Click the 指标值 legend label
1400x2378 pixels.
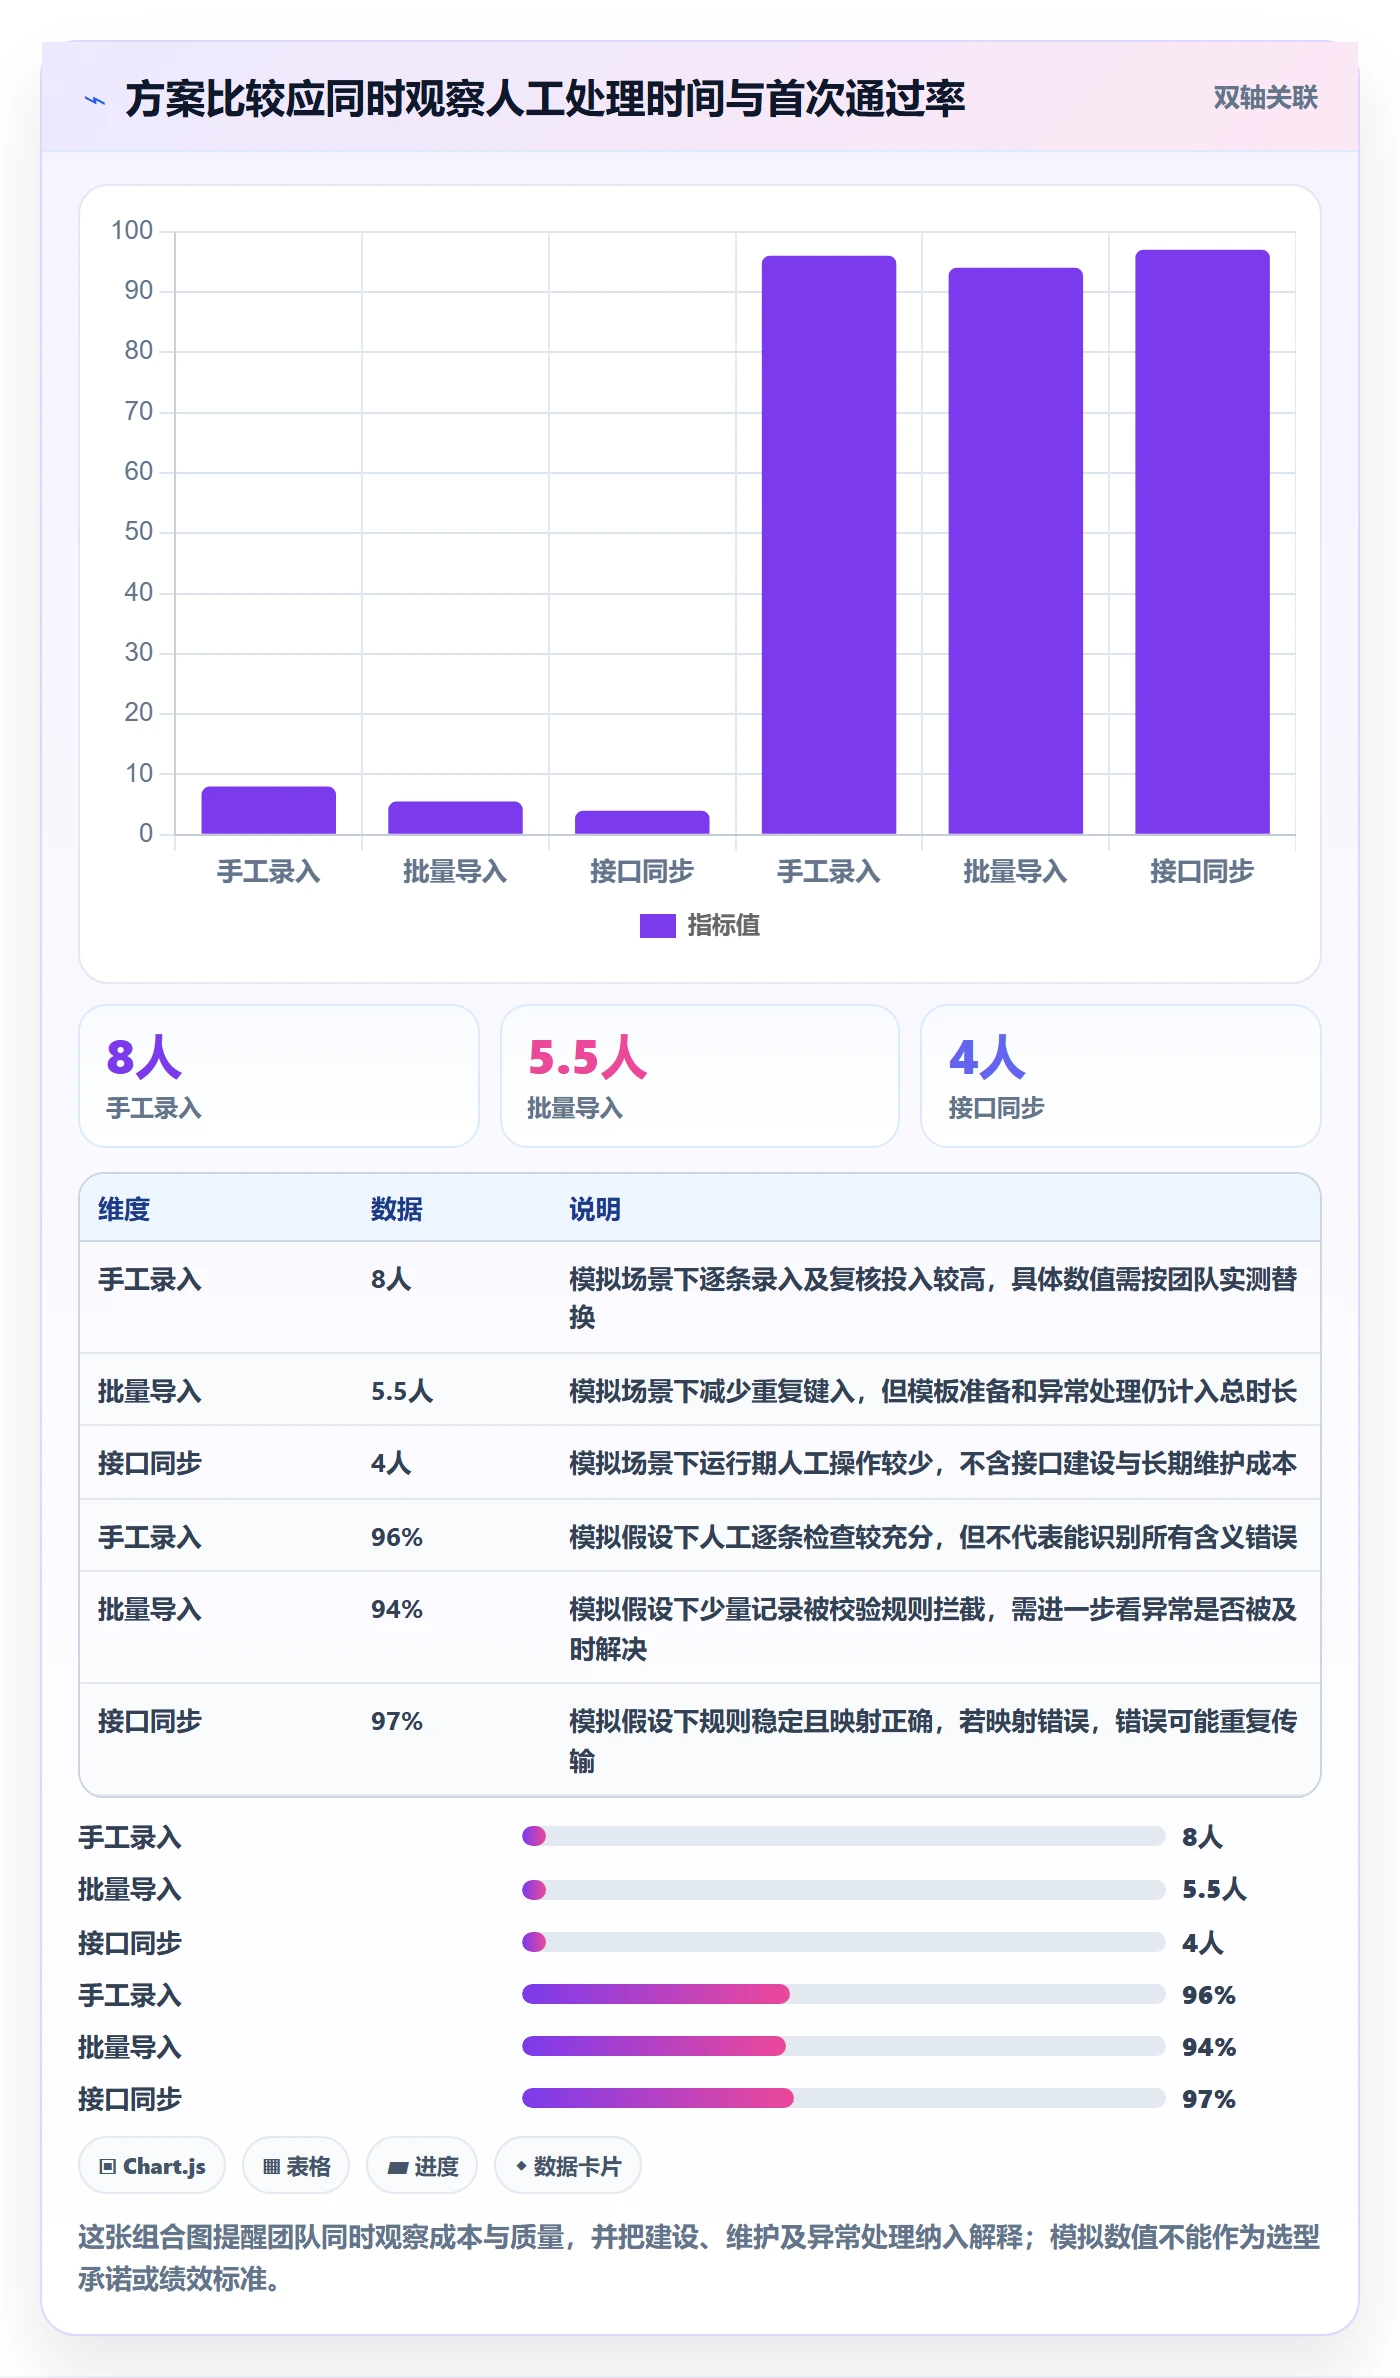coord(723,926)
